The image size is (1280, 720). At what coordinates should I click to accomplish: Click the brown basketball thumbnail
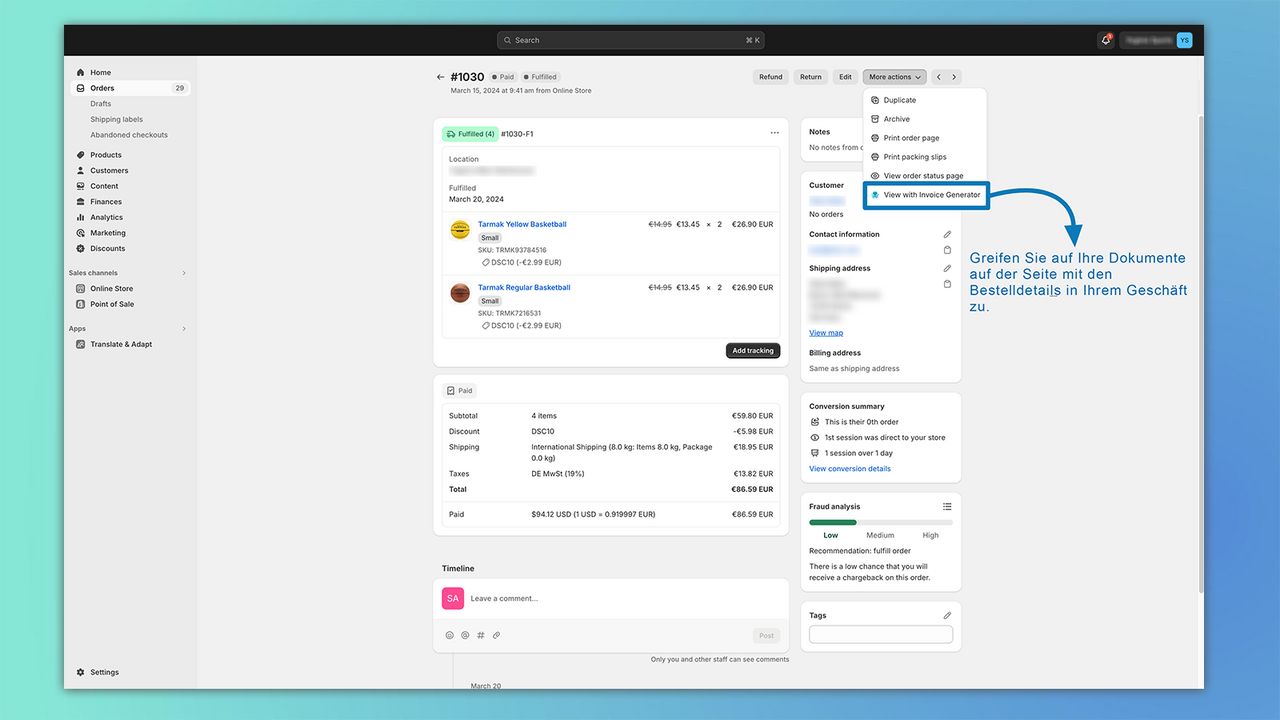[x=460, y=293]
